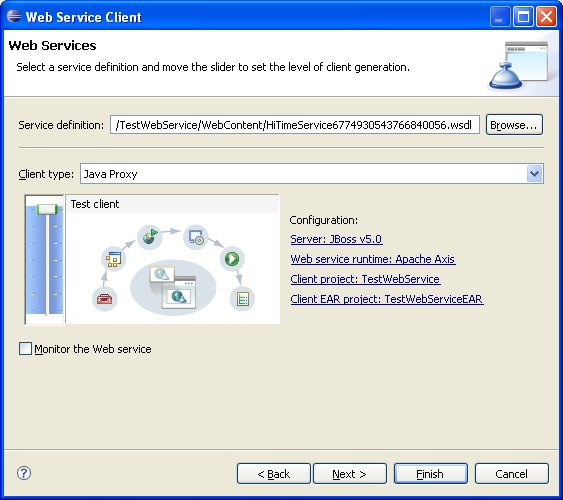The height and width of the screenshot is (500, 563).
Task: Click the Browse... button
Action: [x=514, y=125]
